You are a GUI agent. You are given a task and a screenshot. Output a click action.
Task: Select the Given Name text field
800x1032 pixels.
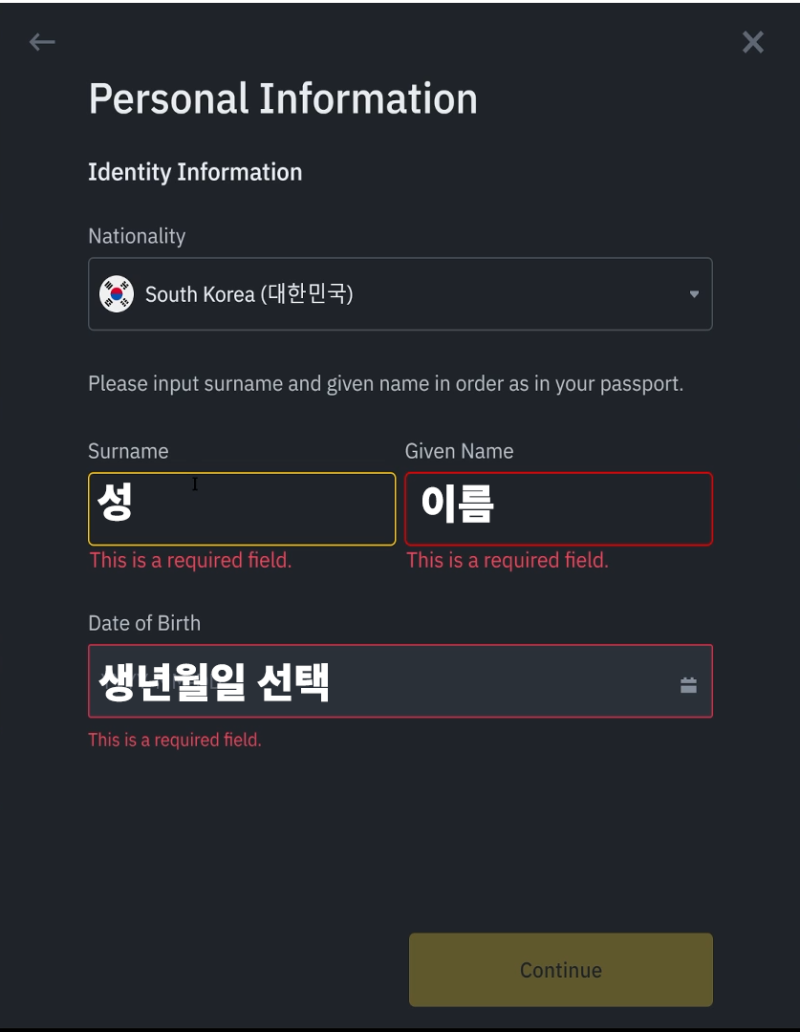click(558, 509)
